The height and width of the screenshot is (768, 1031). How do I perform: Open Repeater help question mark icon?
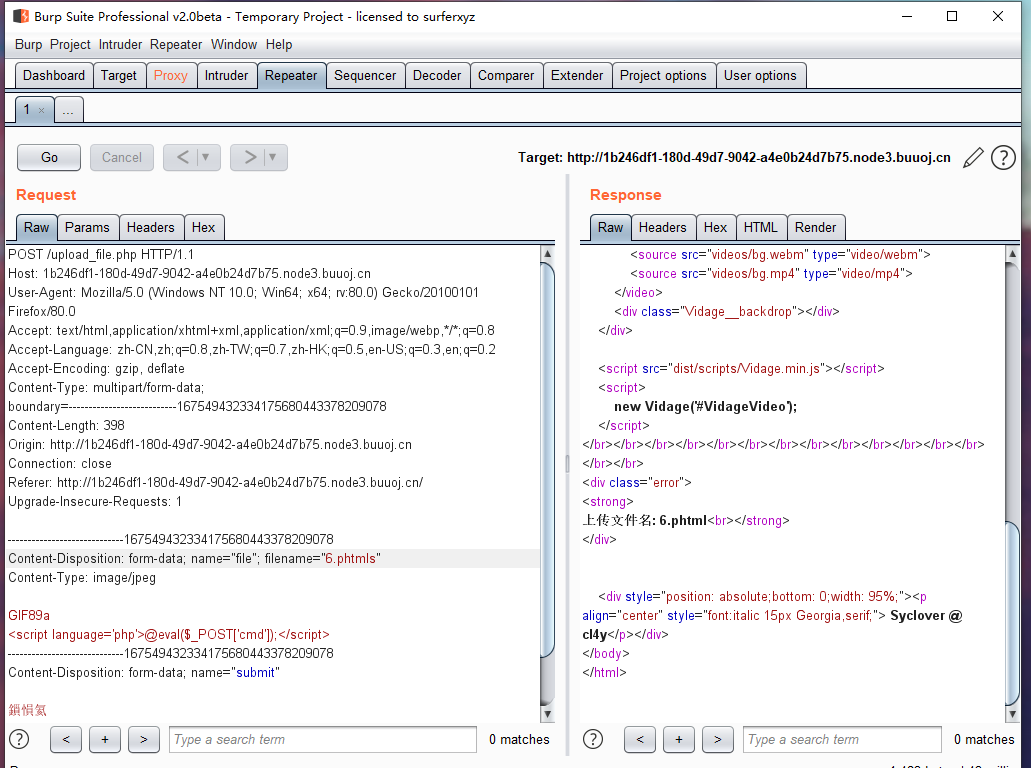click(1003, 158)
